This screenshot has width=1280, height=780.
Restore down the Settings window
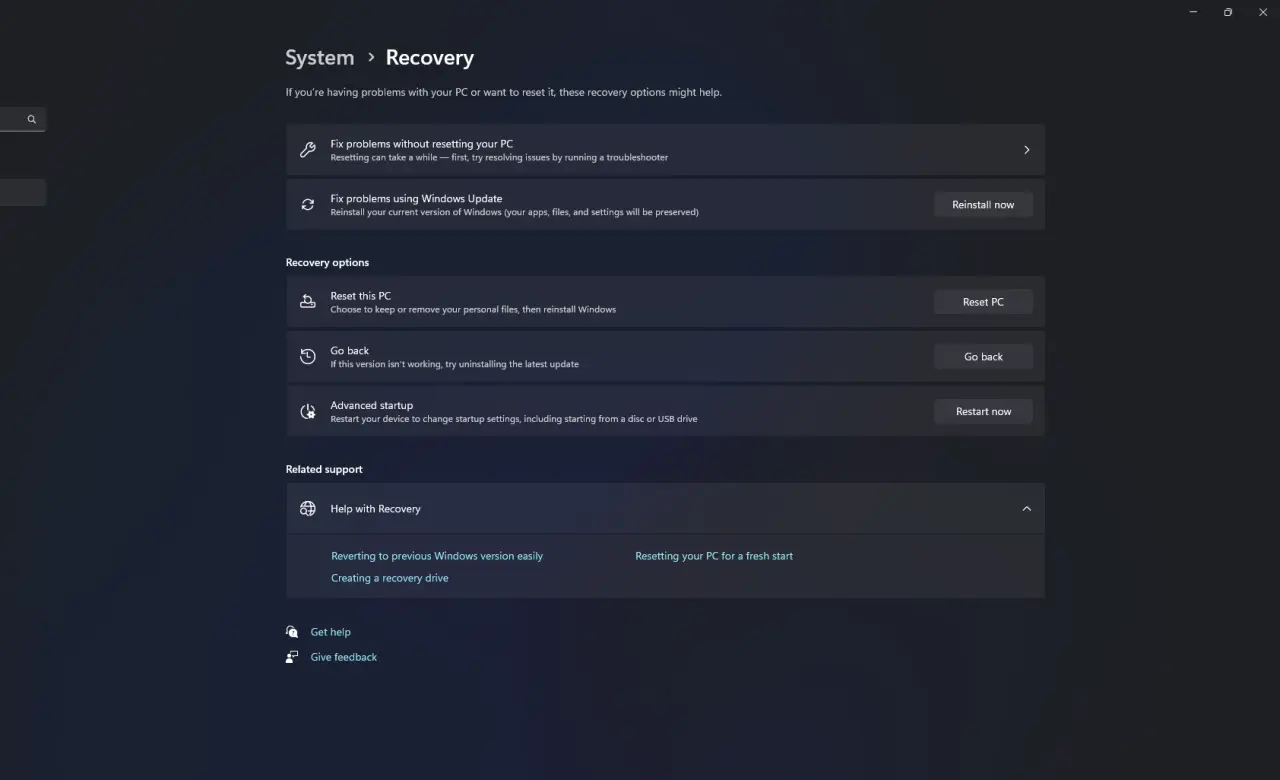pos(1228,12)
